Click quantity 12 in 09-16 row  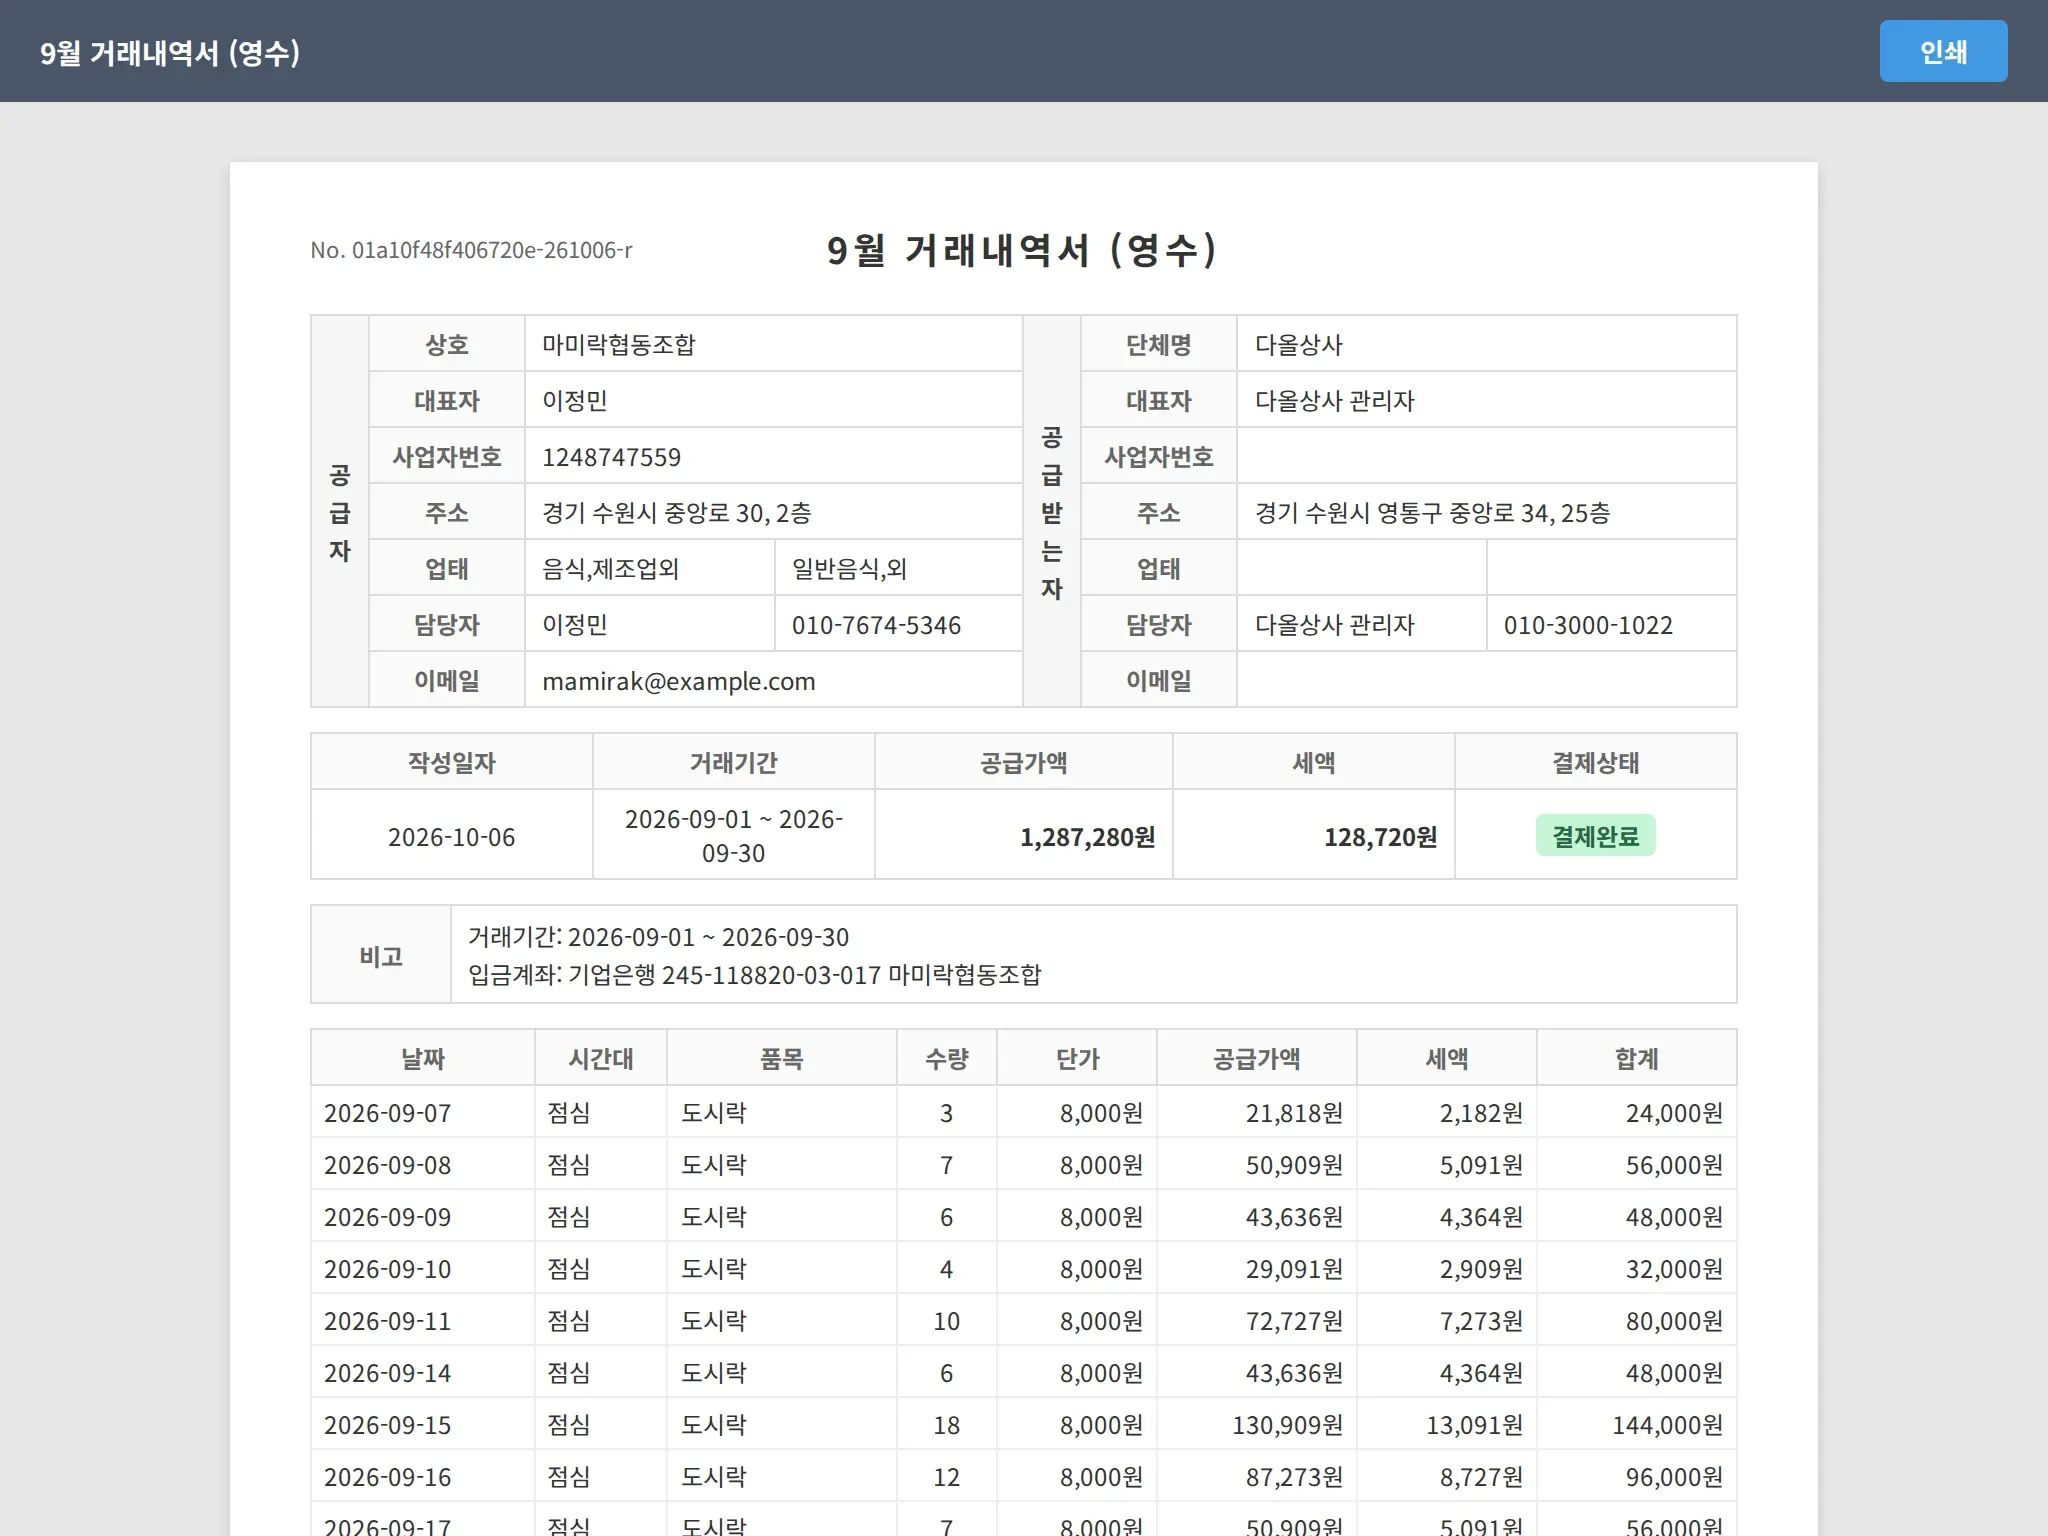(x=946, y=1477)
